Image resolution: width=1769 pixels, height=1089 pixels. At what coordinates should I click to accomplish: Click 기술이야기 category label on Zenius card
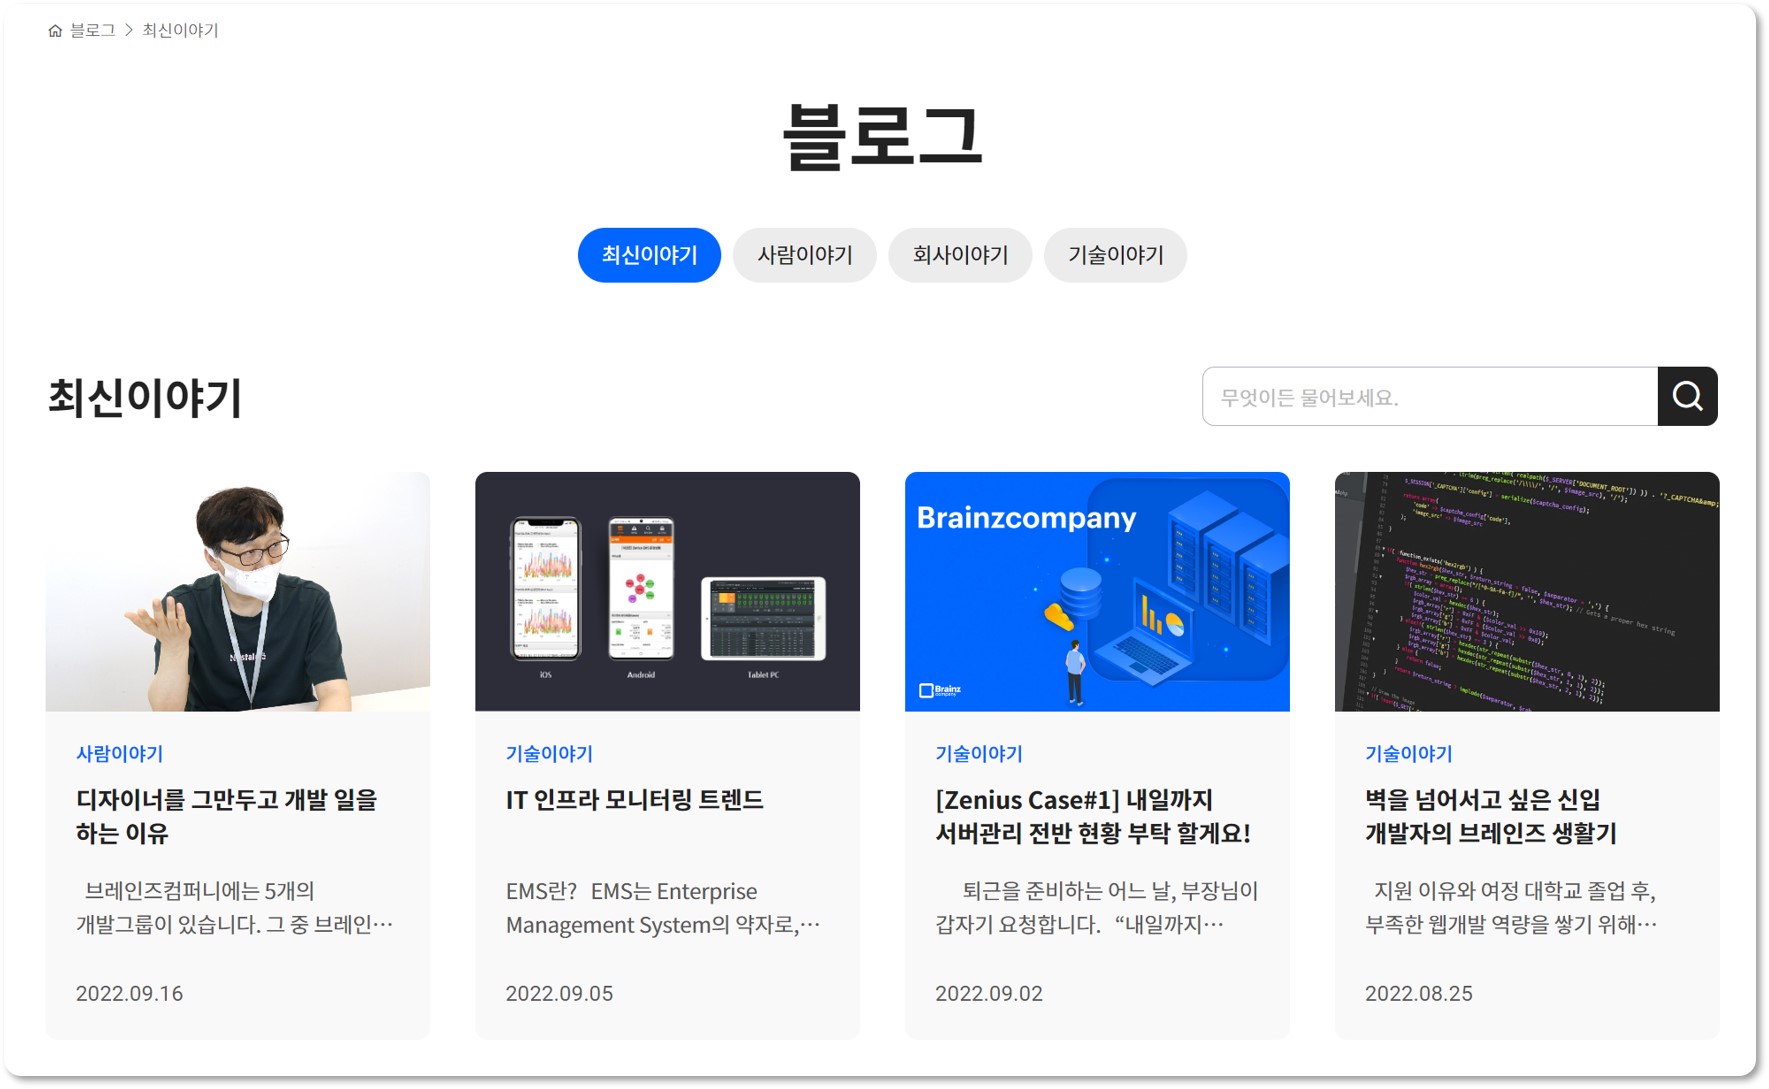(979, 754)
